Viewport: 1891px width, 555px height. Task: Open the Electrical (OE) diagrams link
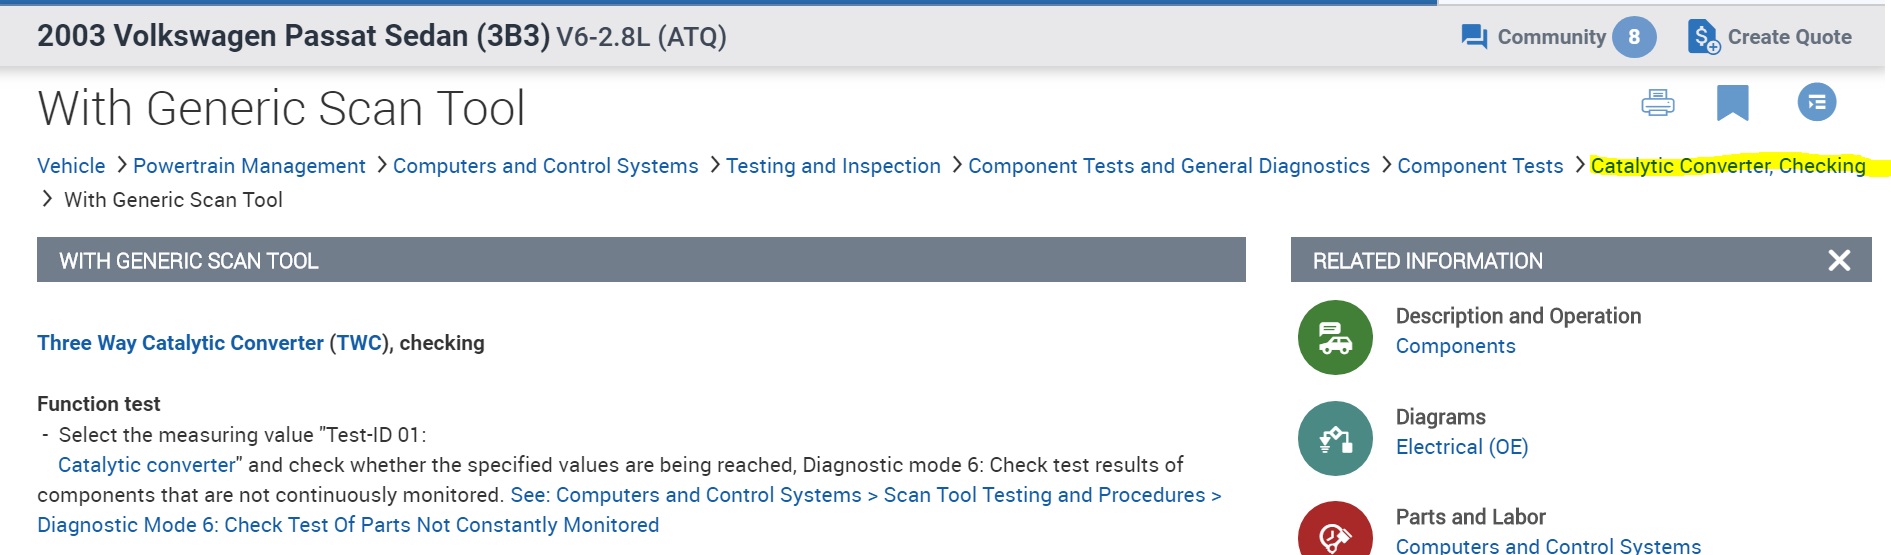point(1461,447)
